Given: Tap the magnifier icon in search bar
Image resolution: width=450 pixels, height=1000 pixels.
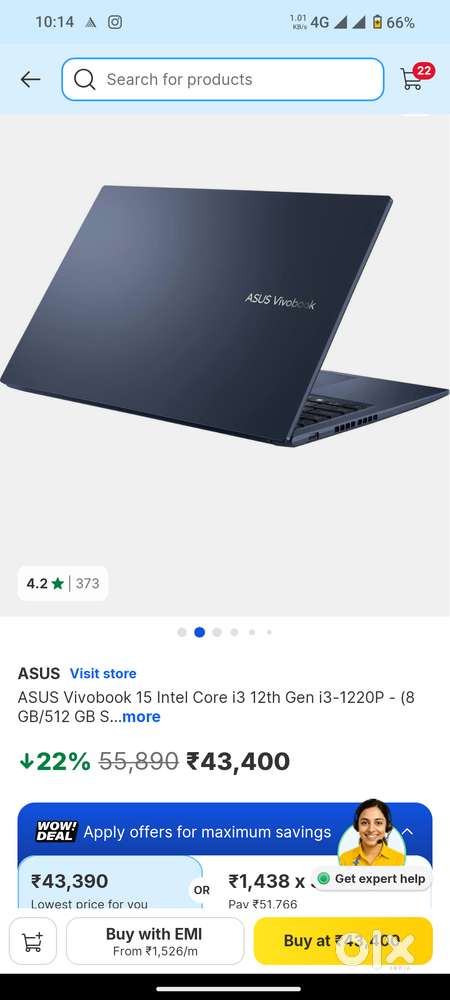Looking at the screenshot, I should (x=84, y=80).
